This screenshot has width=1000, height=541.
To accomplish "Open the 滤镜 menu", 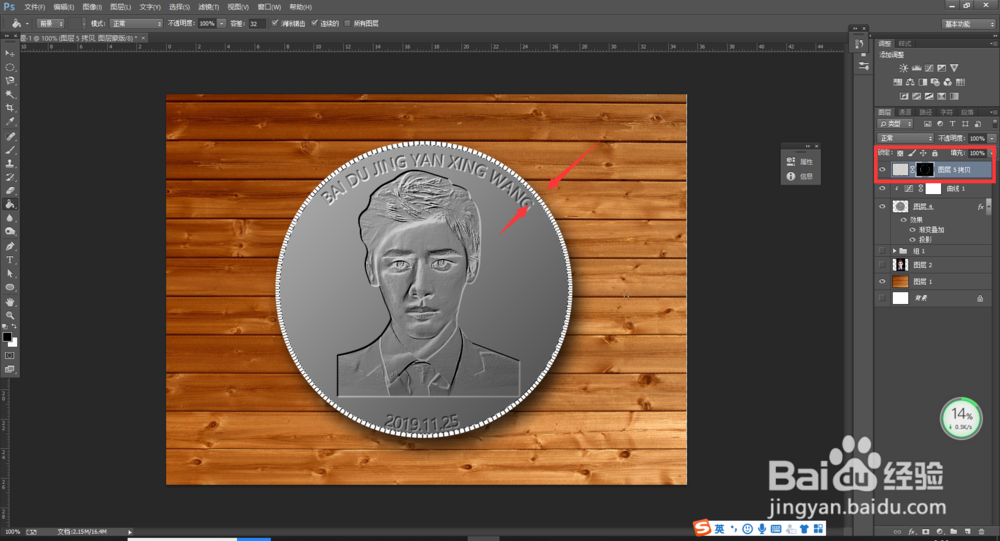I will (x=208, y=7).
